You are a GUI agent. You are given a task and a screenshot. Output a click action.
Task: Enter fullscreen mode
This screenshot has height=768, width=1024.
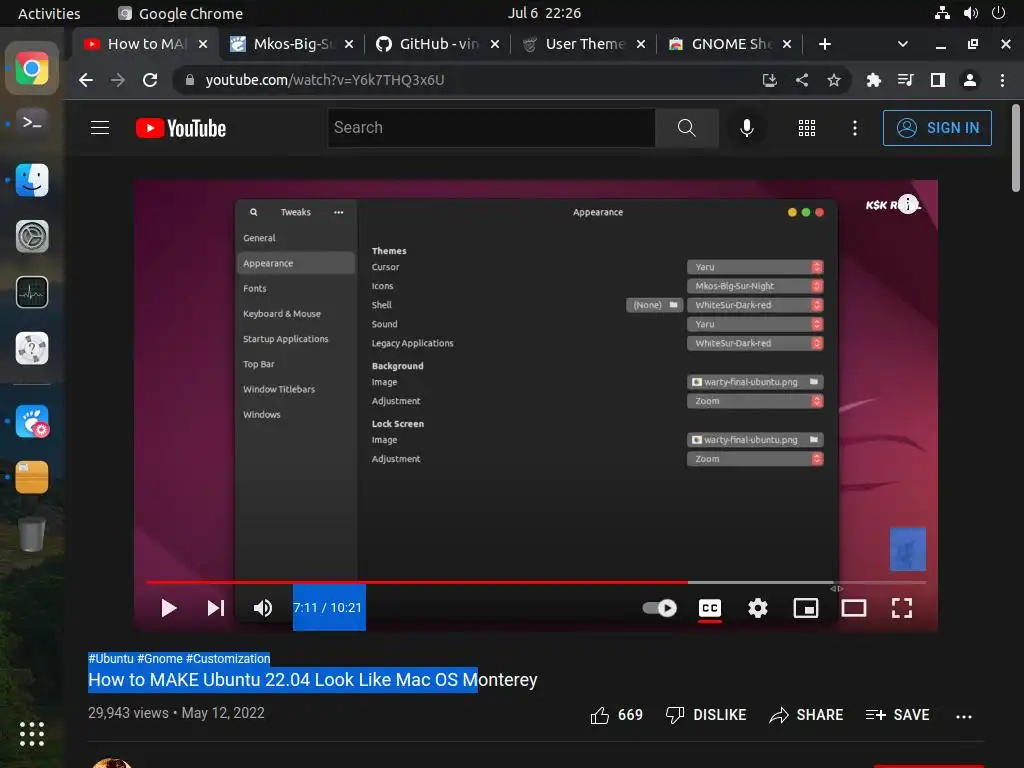[902, 608]
